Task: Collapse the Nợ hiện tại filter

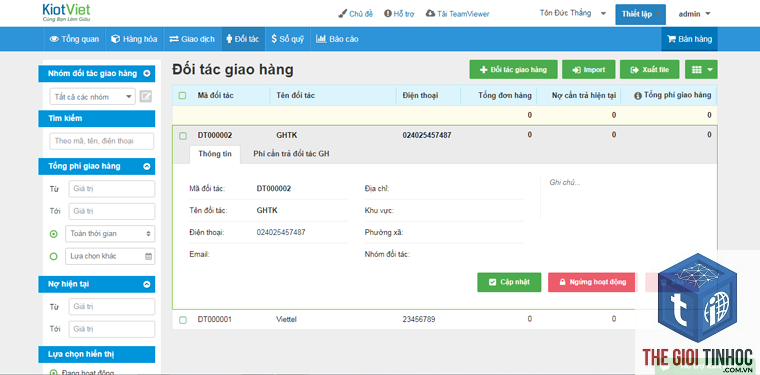Action: (x=147, y=284)
